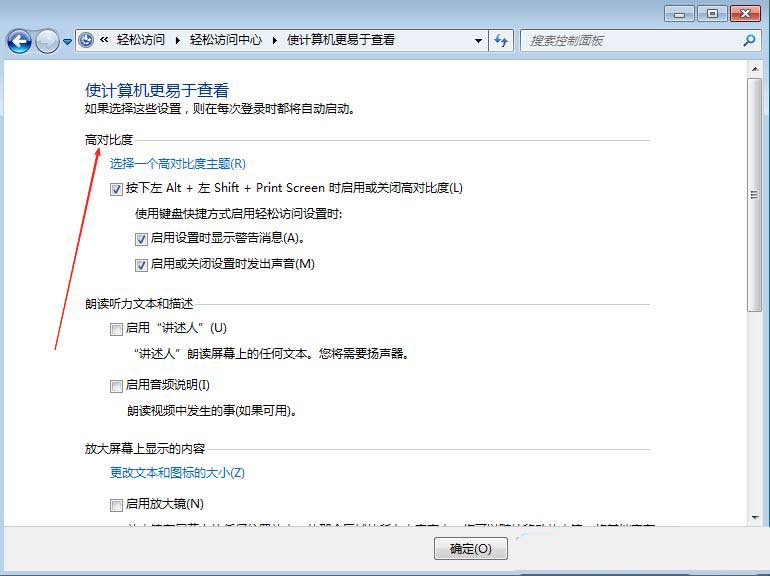
Task: Click inside the 搜索控制面板 search field
Action: [630, 41]
